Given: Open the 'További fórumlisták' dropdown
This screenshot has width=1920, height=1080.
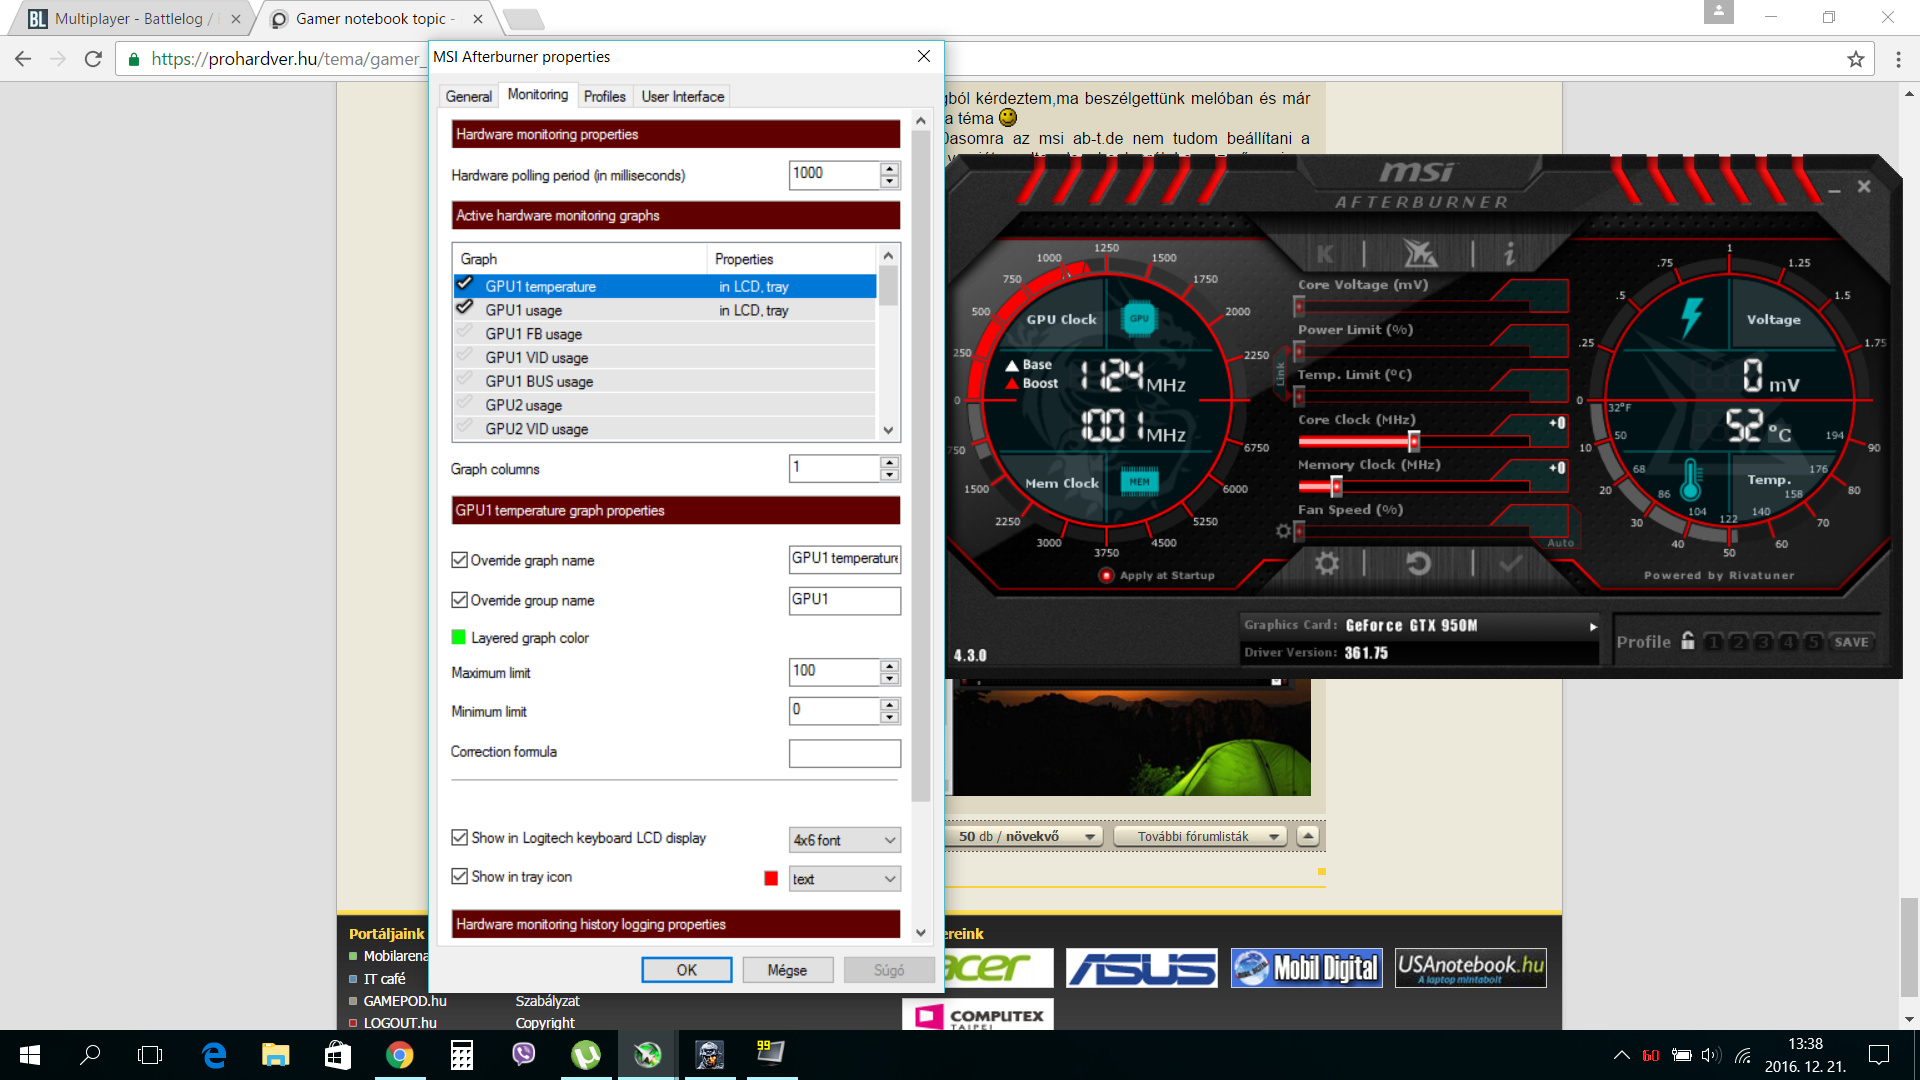Looking at the screenshot, I should tap(1199, 836).
